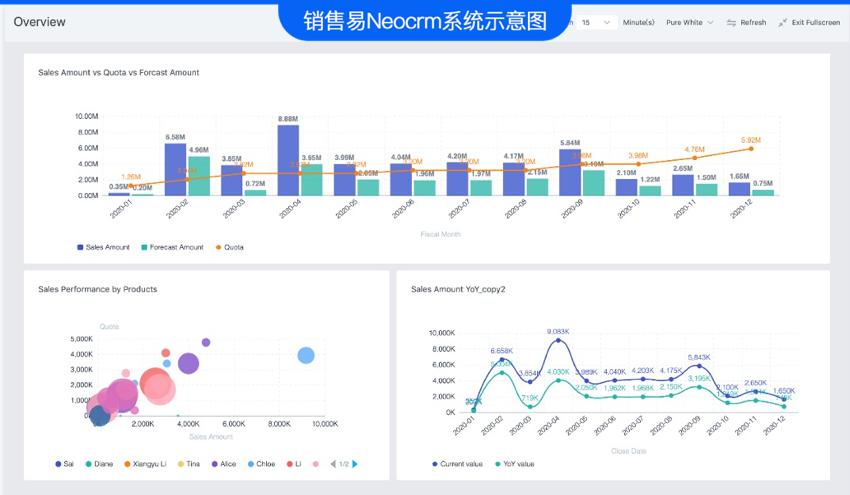
Task: Click 2020-01 on the Close Date axis
Action: click(x=463, y=426)
